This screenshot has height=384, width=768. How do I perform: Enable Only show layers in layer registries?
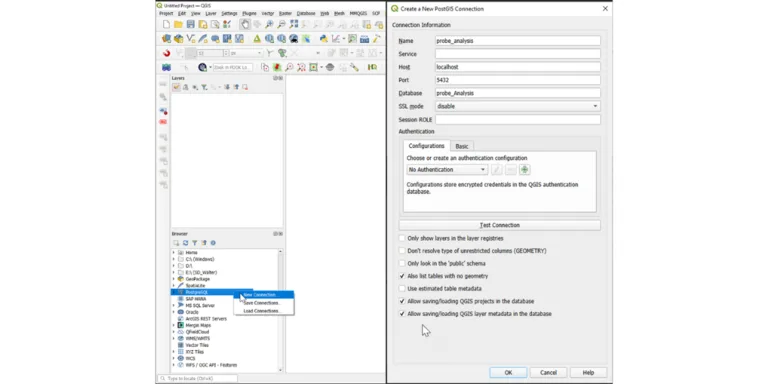tap(402, 238)
